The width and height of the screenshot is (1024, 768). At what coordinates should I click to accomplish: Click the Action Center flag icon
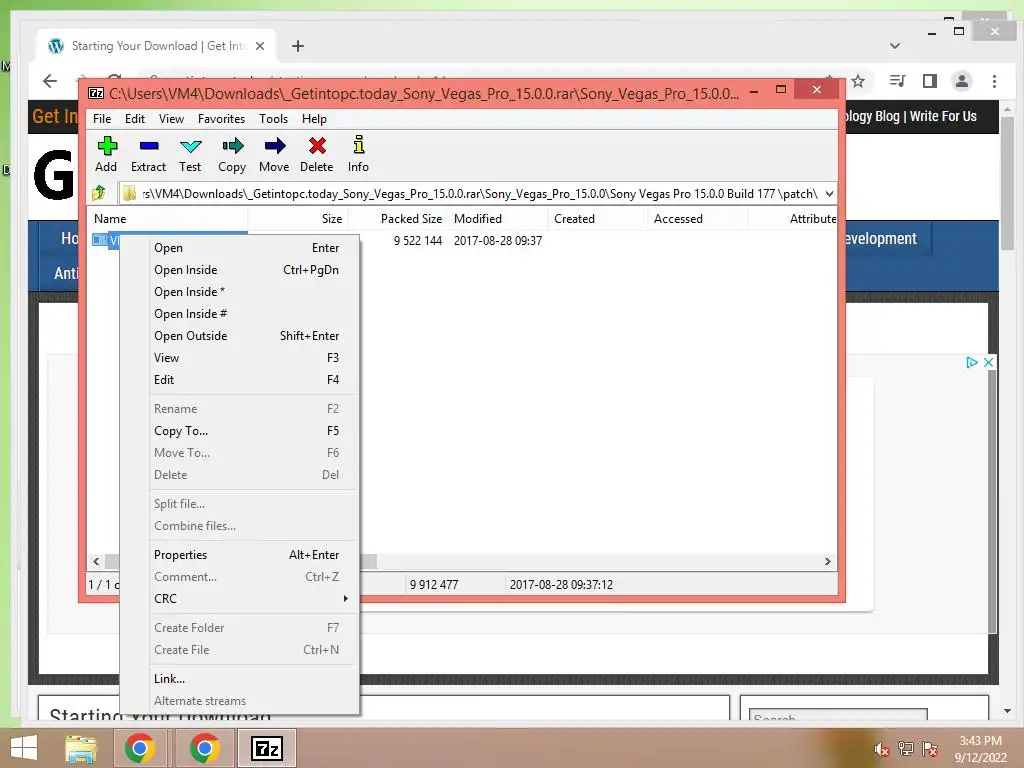930,749
